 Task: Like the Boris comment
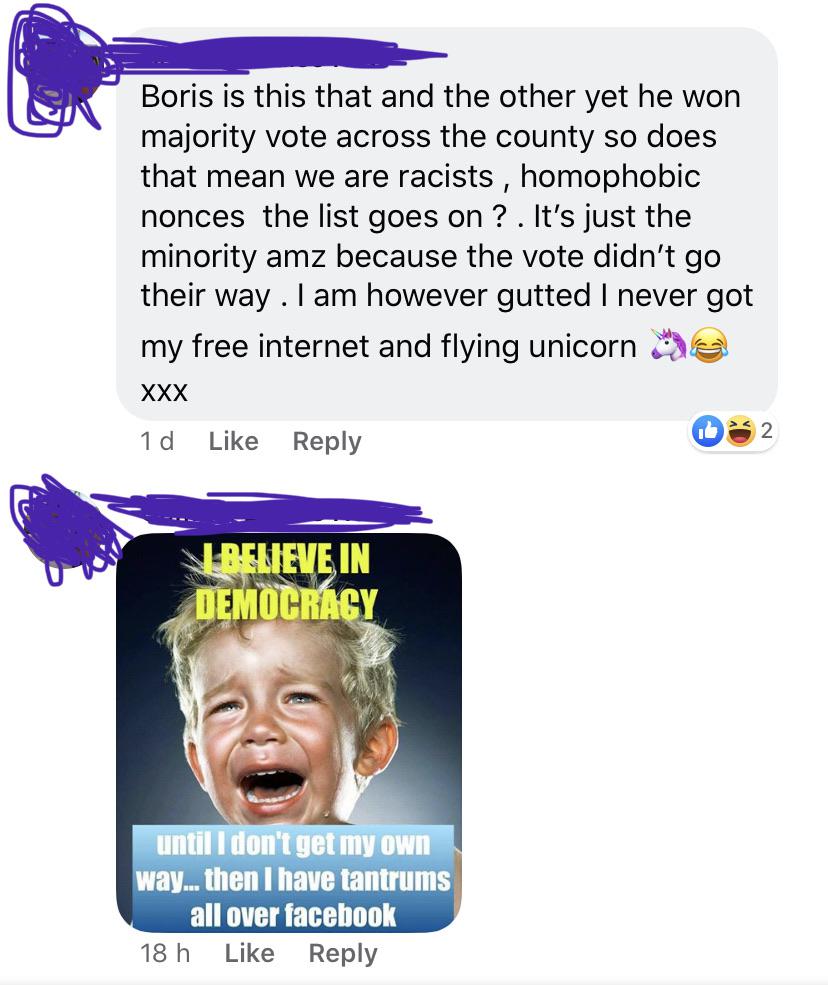click(233, 441)
